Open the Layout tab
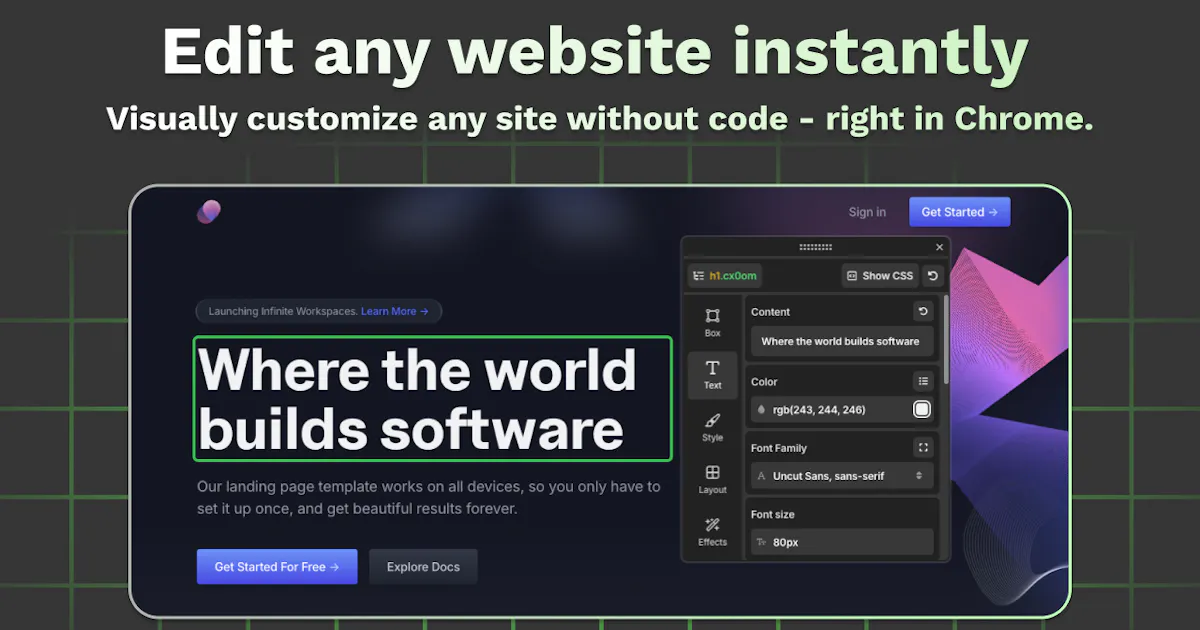The image size is (1200, 630). click(712, 479)
